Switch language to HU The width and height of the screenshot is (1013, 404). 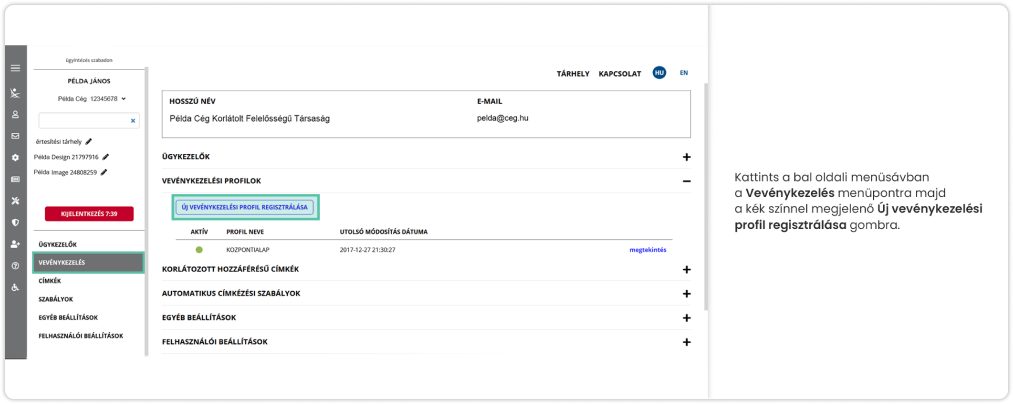659,73
